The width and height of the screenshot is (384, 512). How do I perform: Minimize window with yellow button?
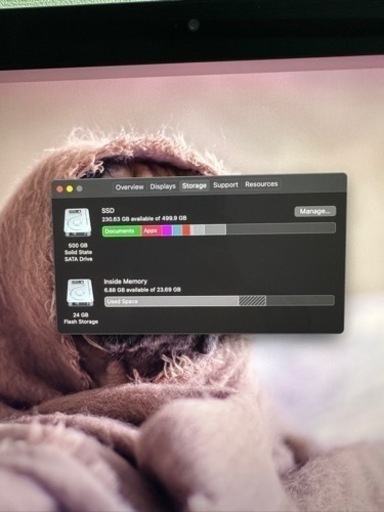click(x=70, y=189)
